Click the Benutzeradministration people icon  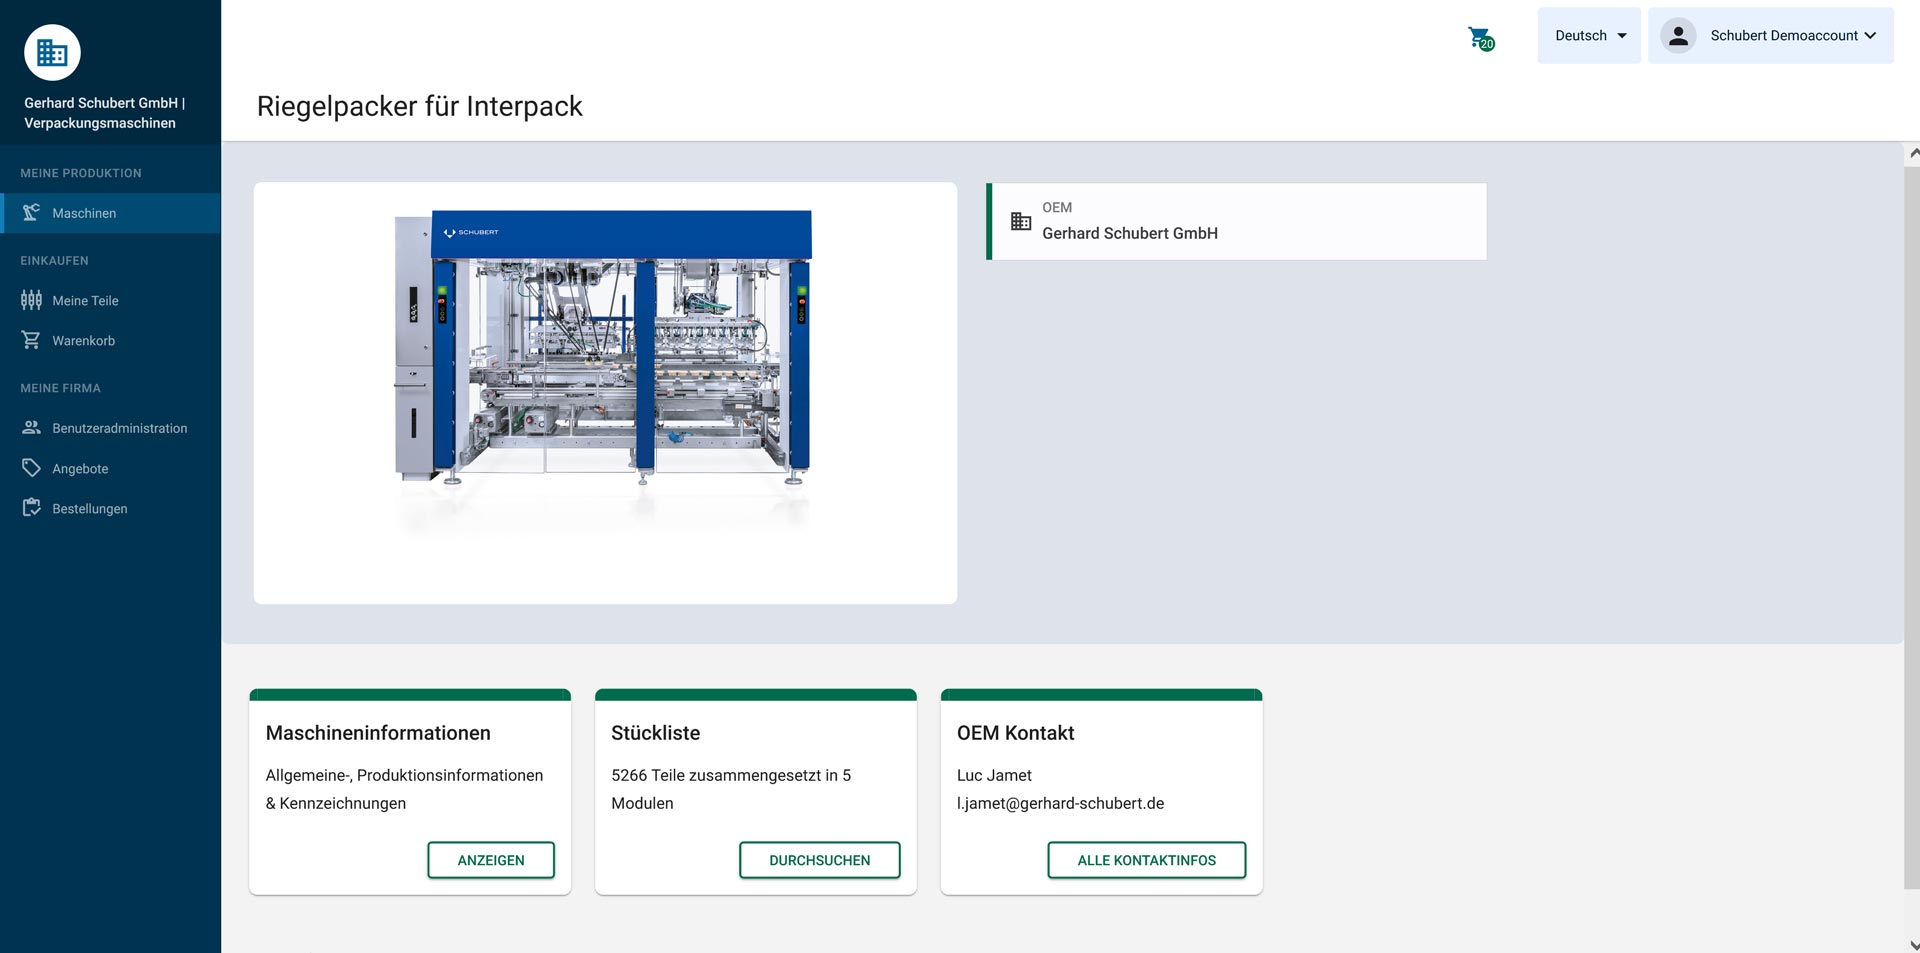click(30, 427)
